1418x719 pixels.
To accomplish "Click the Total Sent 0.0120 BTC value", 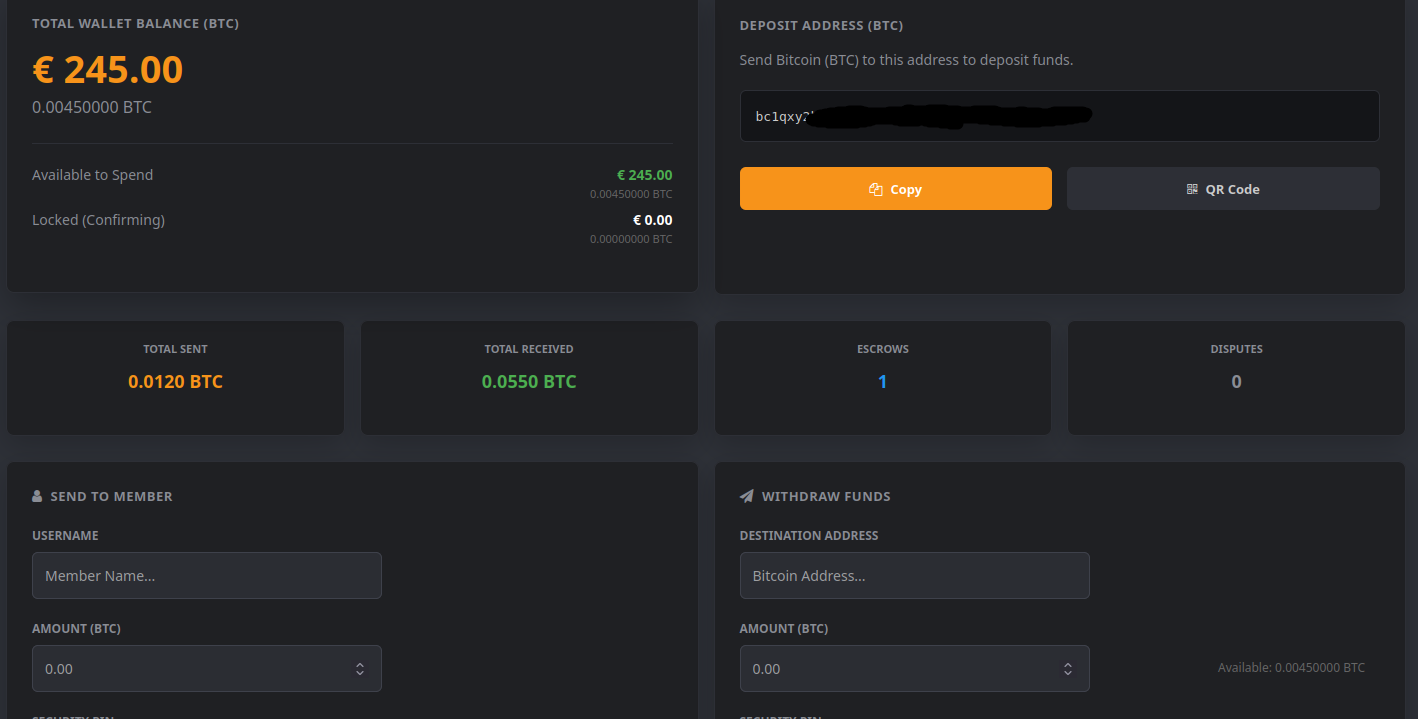I will [x=175, y=382].
